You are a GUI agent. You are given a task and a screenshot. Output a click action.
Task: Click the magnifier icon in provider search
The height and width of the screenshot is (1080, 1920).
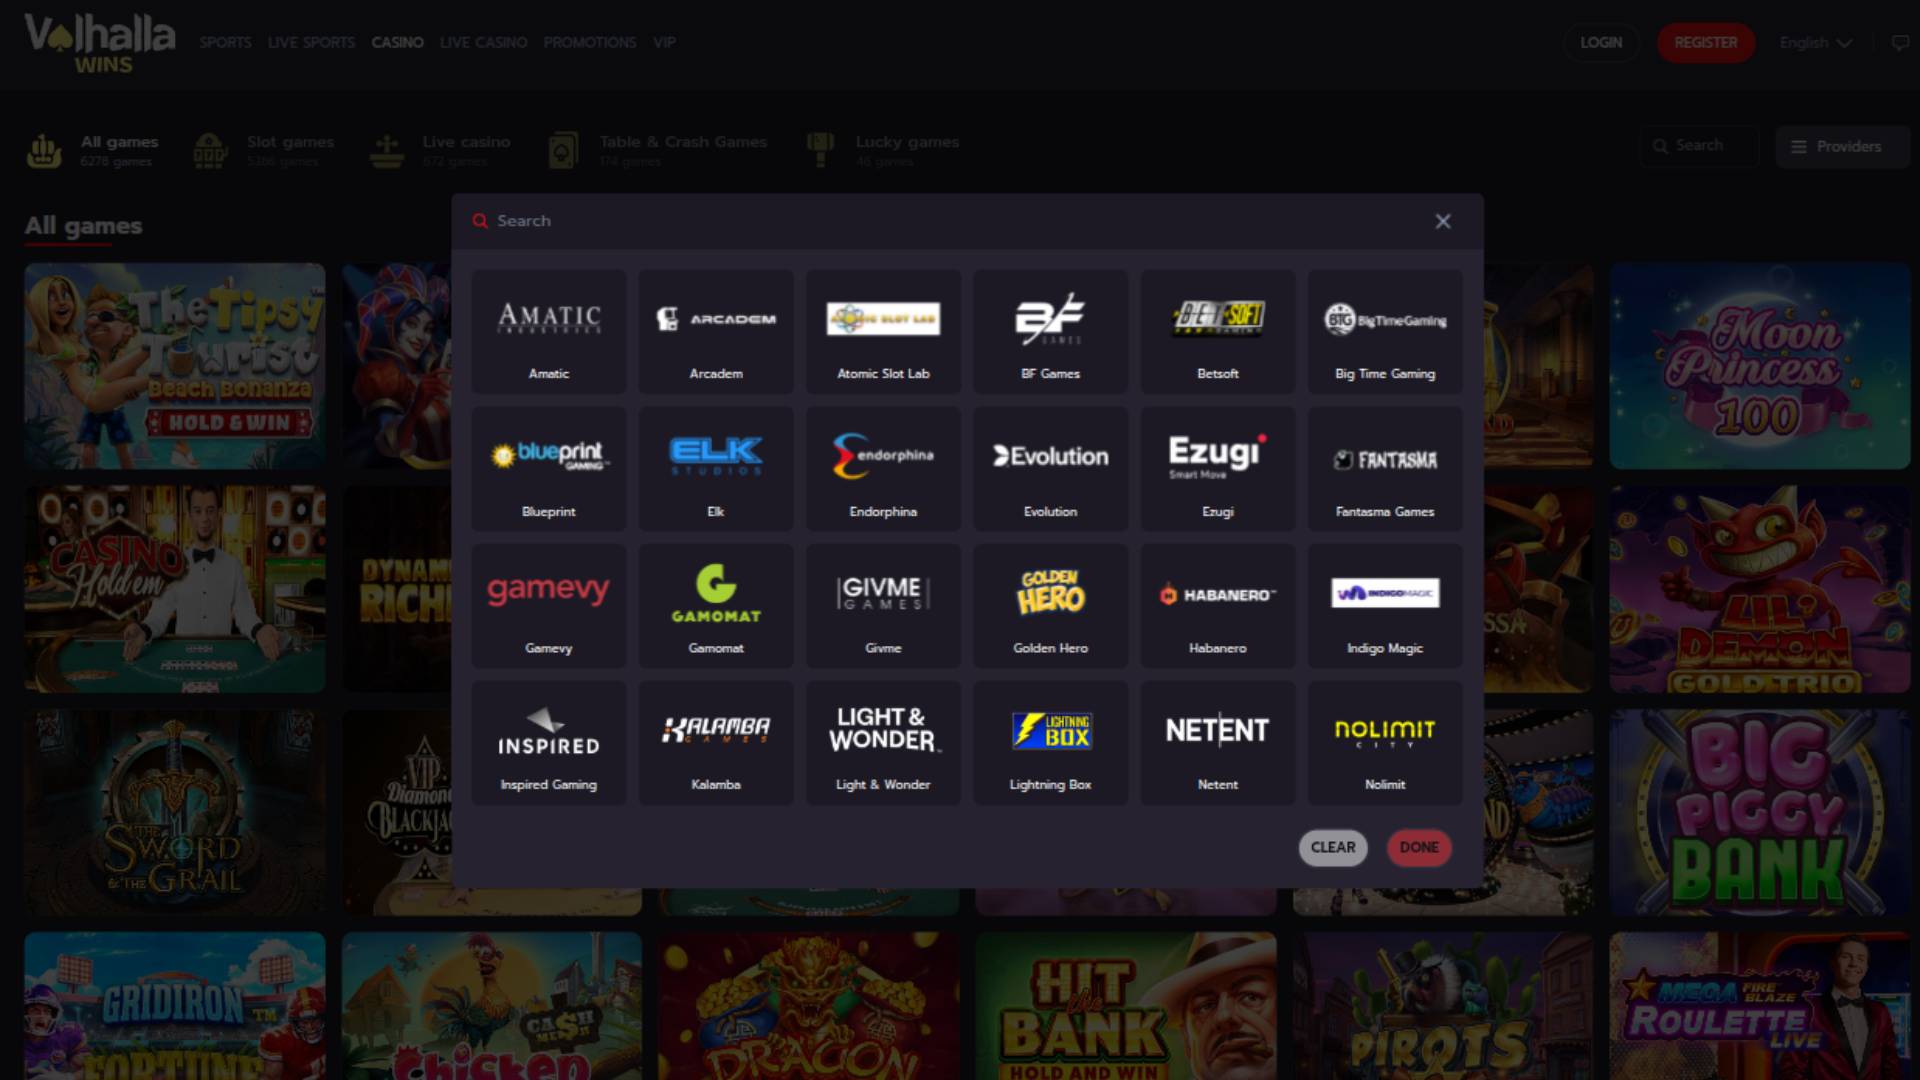[480, 221]
